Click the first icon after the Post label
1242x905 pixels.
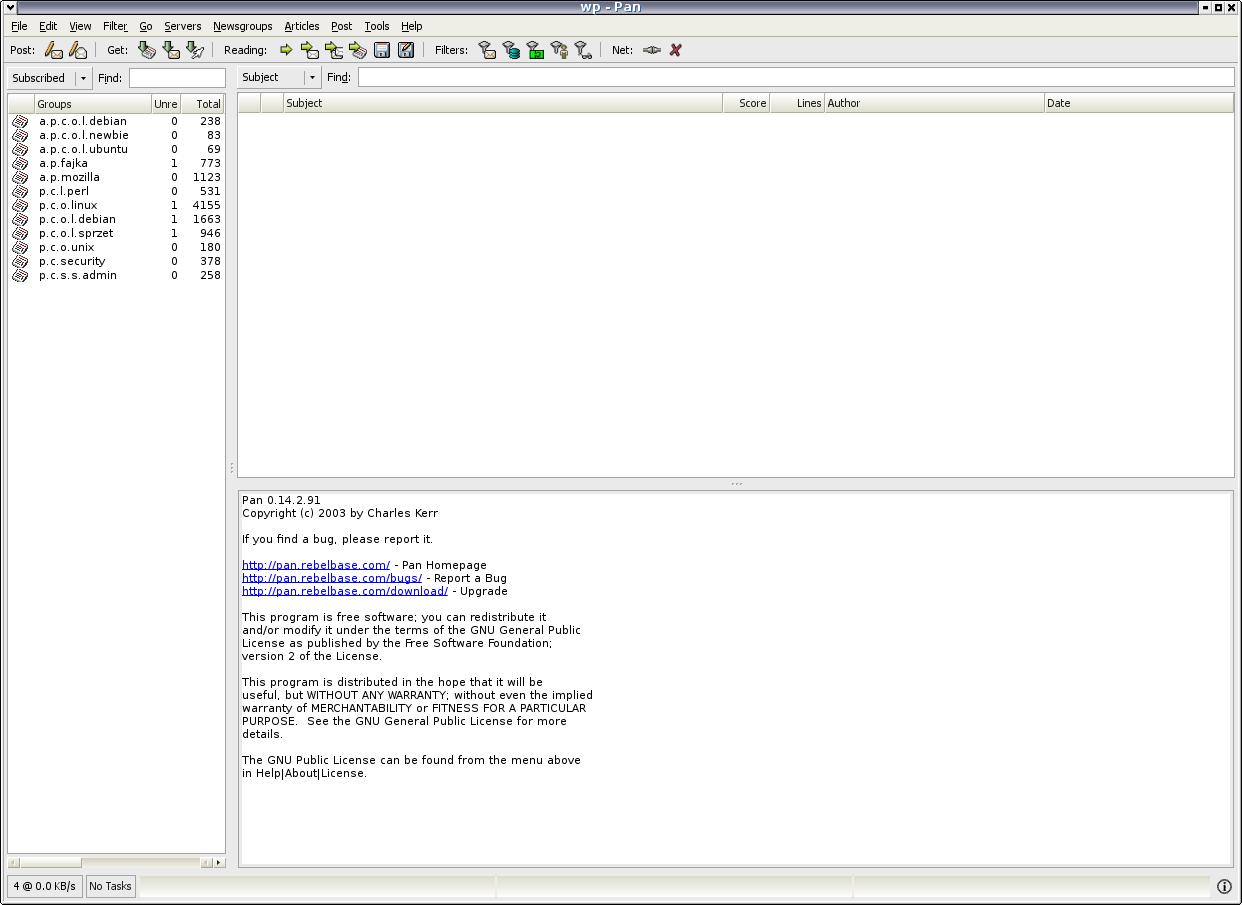(54, 50)
